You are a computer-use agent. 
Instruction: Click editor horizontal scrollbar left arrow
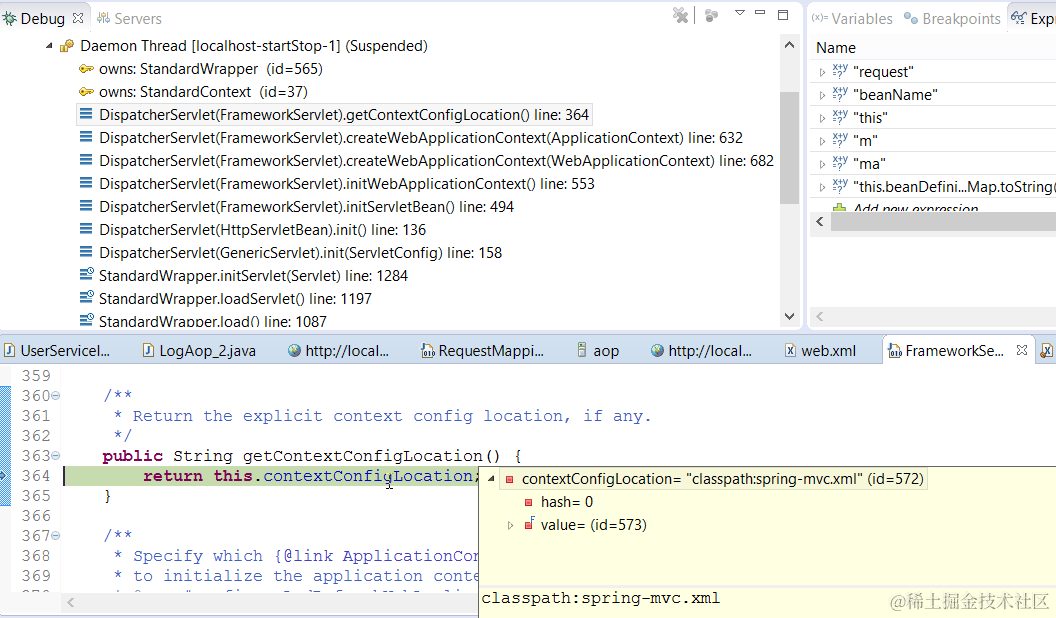tap(70, 603)
